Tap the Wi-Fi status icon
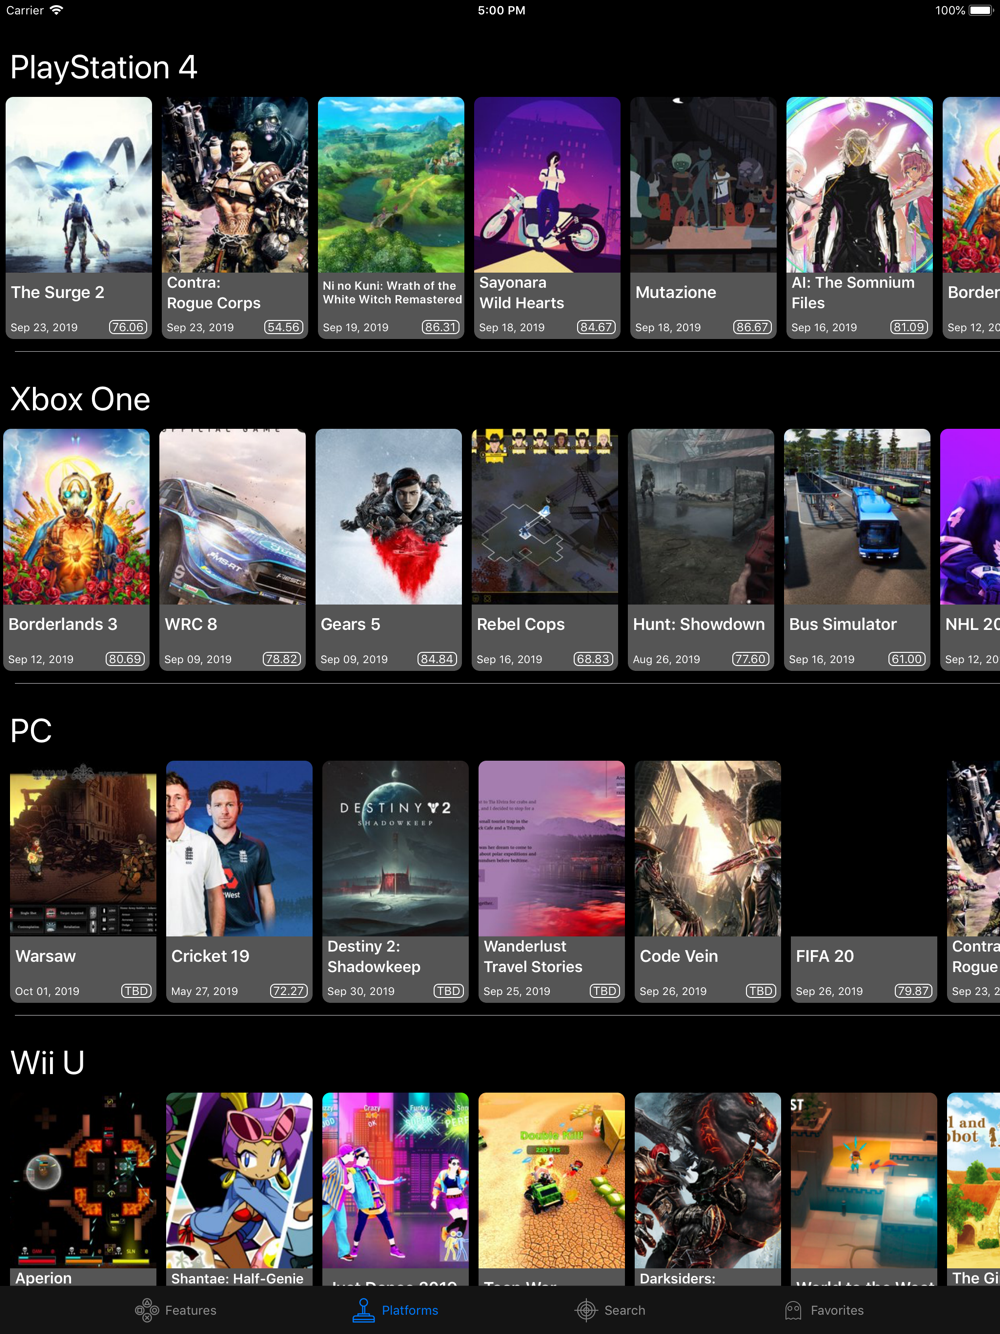The height and width of the screenshot is (1334, 1000). (x=57, y=10)
